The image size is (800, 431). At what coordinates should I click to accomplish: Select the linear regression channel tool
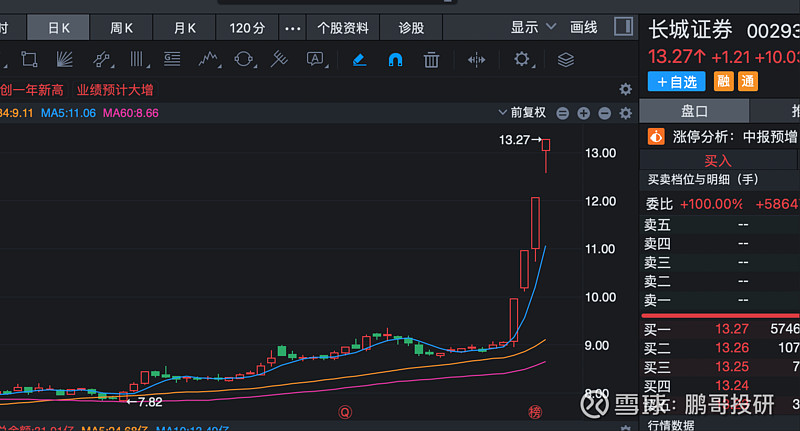102,60
